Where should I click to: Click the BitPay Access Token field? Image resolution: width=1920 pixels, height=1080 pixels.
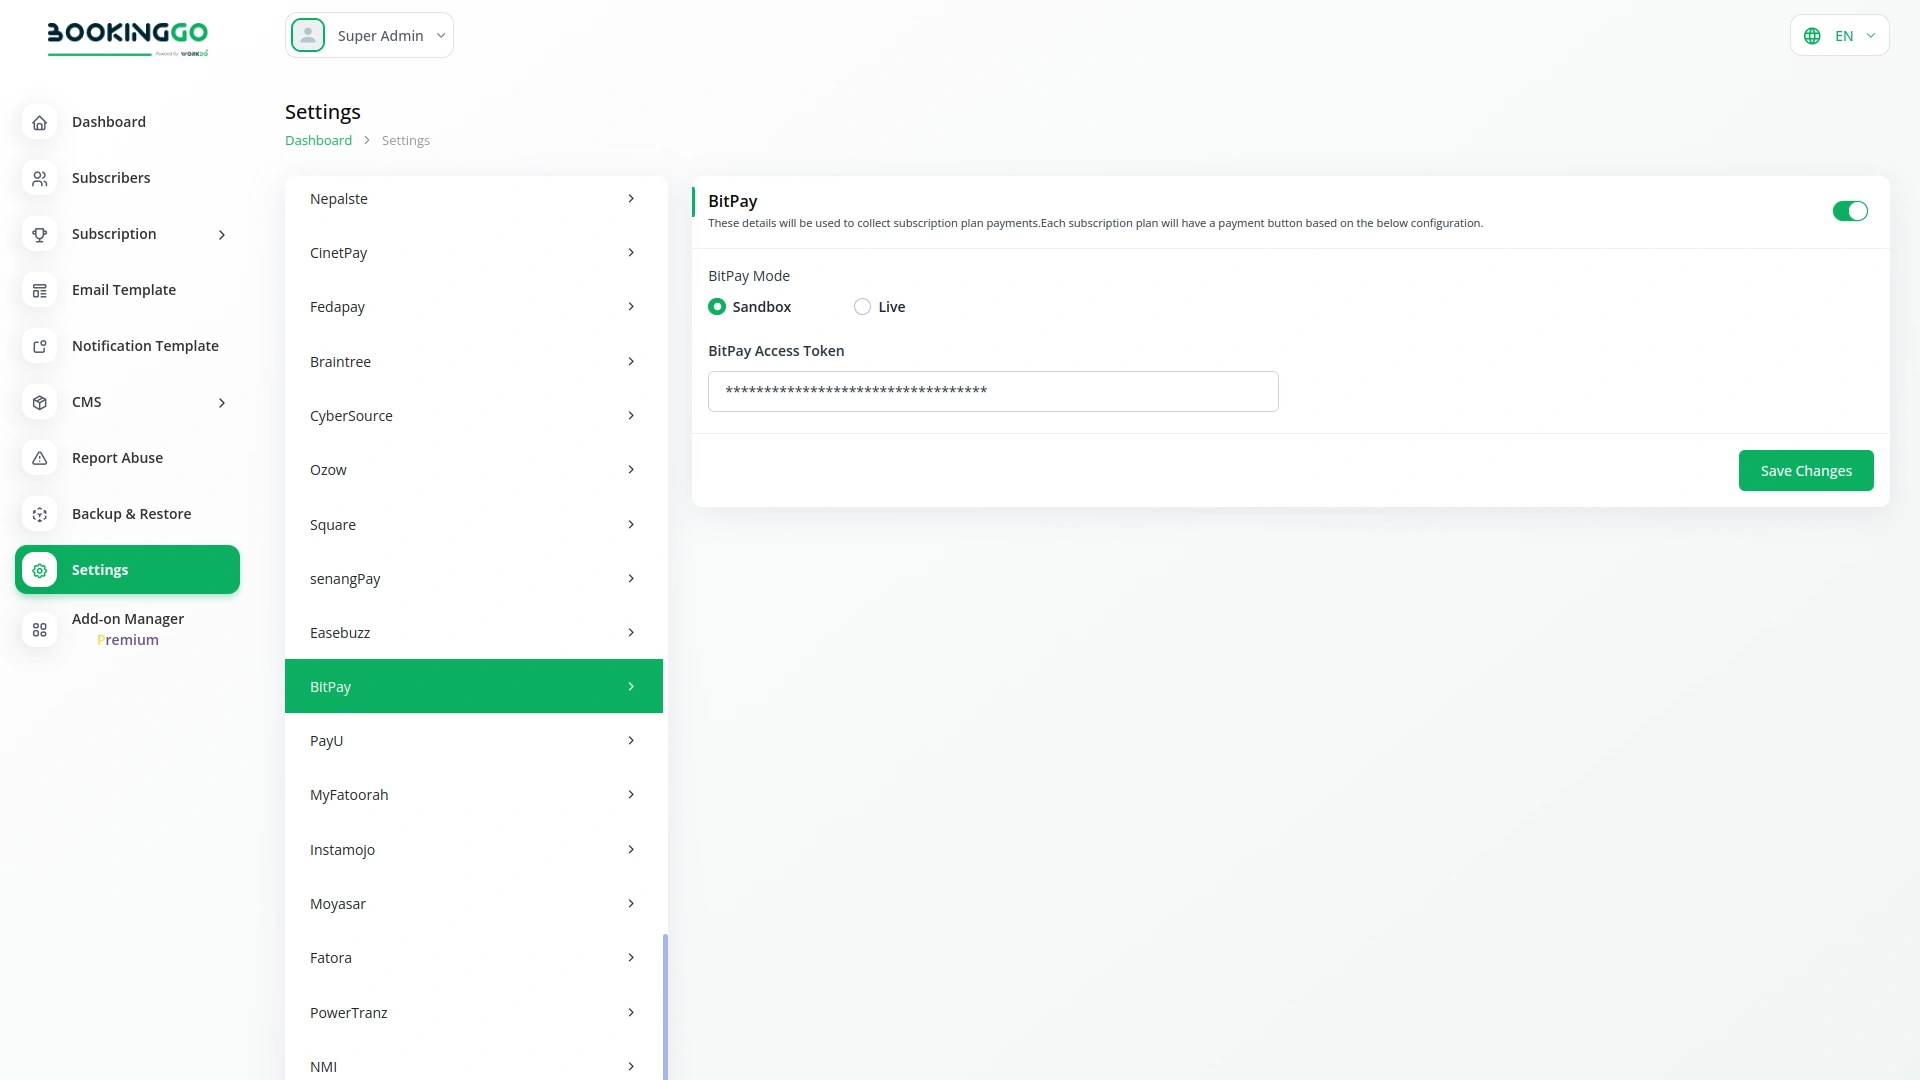tap(993, 391)
